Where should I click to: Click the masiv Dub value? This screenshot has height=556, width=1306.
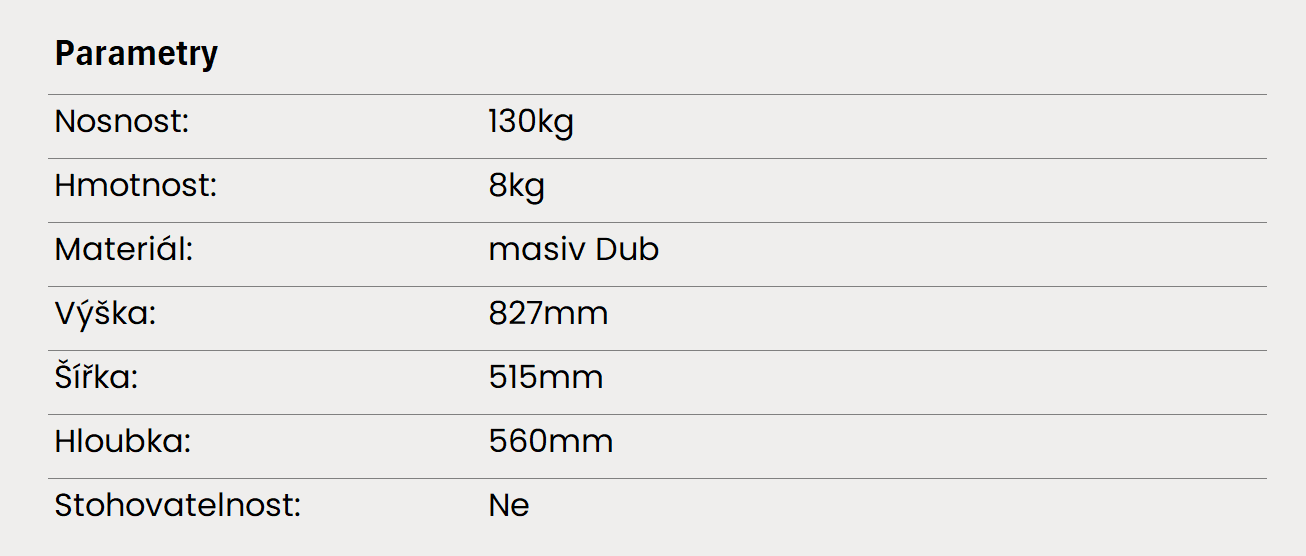click(574, 250)
